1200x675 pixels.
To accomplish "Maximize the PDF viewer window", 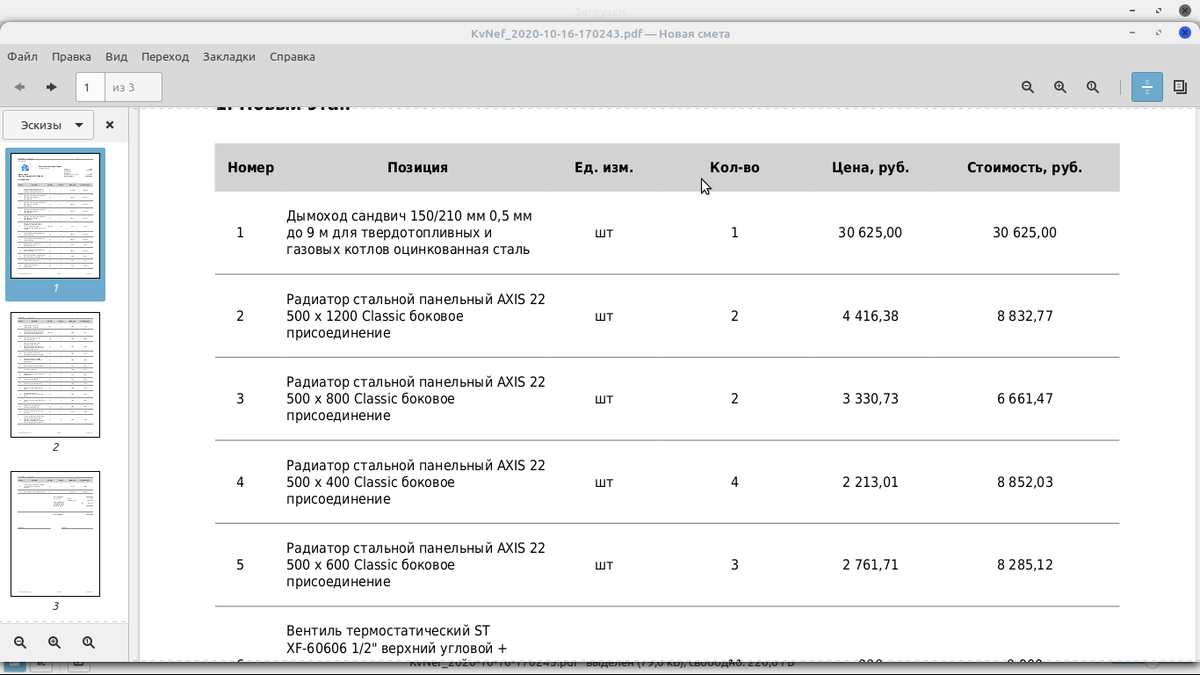I will coord(1159,33).
